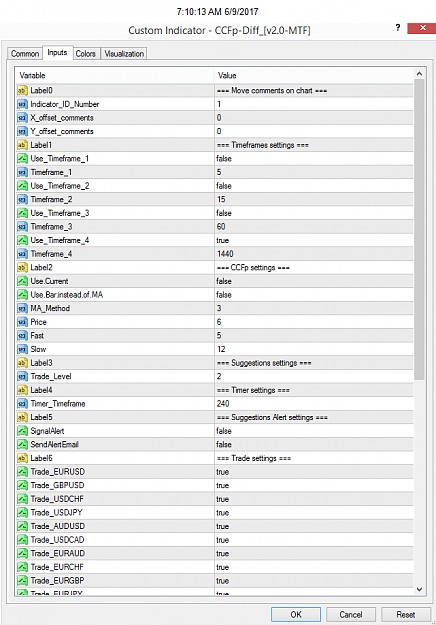Click the 1440 value of Timeframe_4

click(225, 254)
